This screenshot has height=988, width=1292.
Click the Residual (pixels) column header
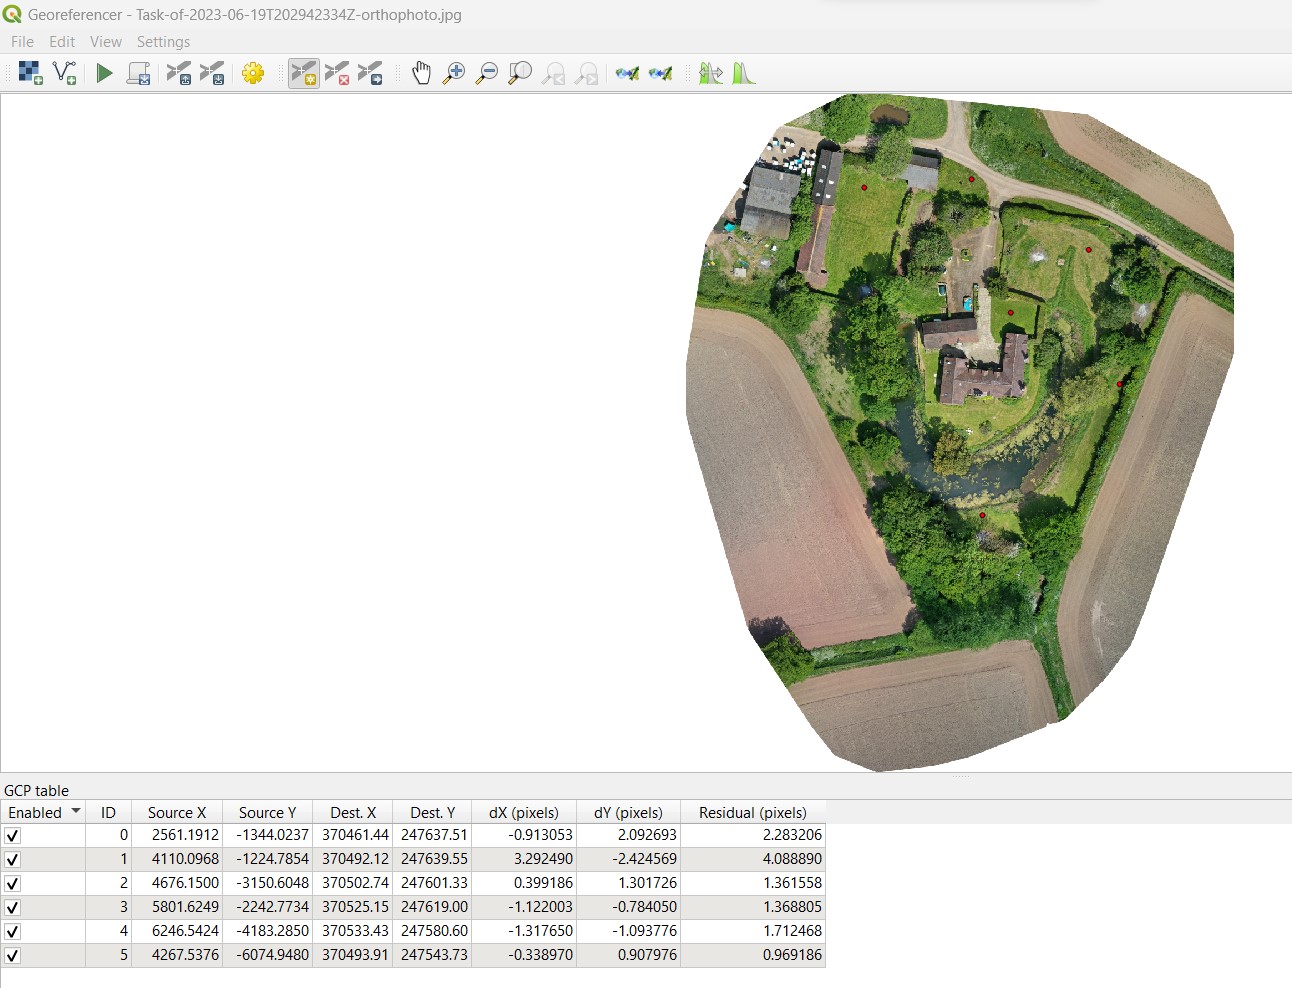752,813
